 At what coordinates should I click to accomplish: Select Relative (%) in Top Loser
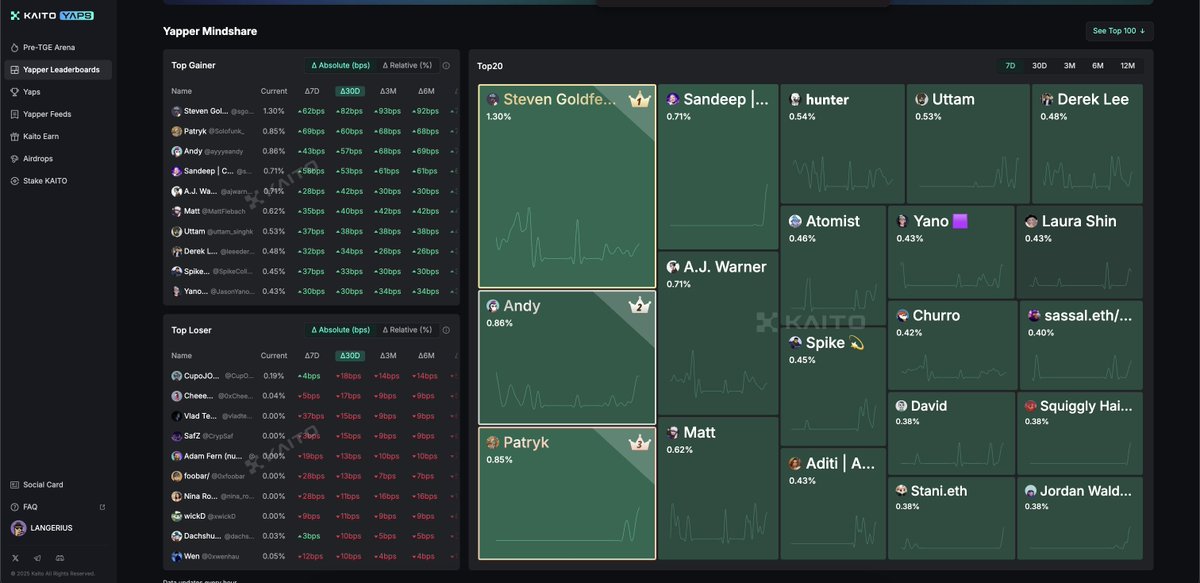coord(407,330)
